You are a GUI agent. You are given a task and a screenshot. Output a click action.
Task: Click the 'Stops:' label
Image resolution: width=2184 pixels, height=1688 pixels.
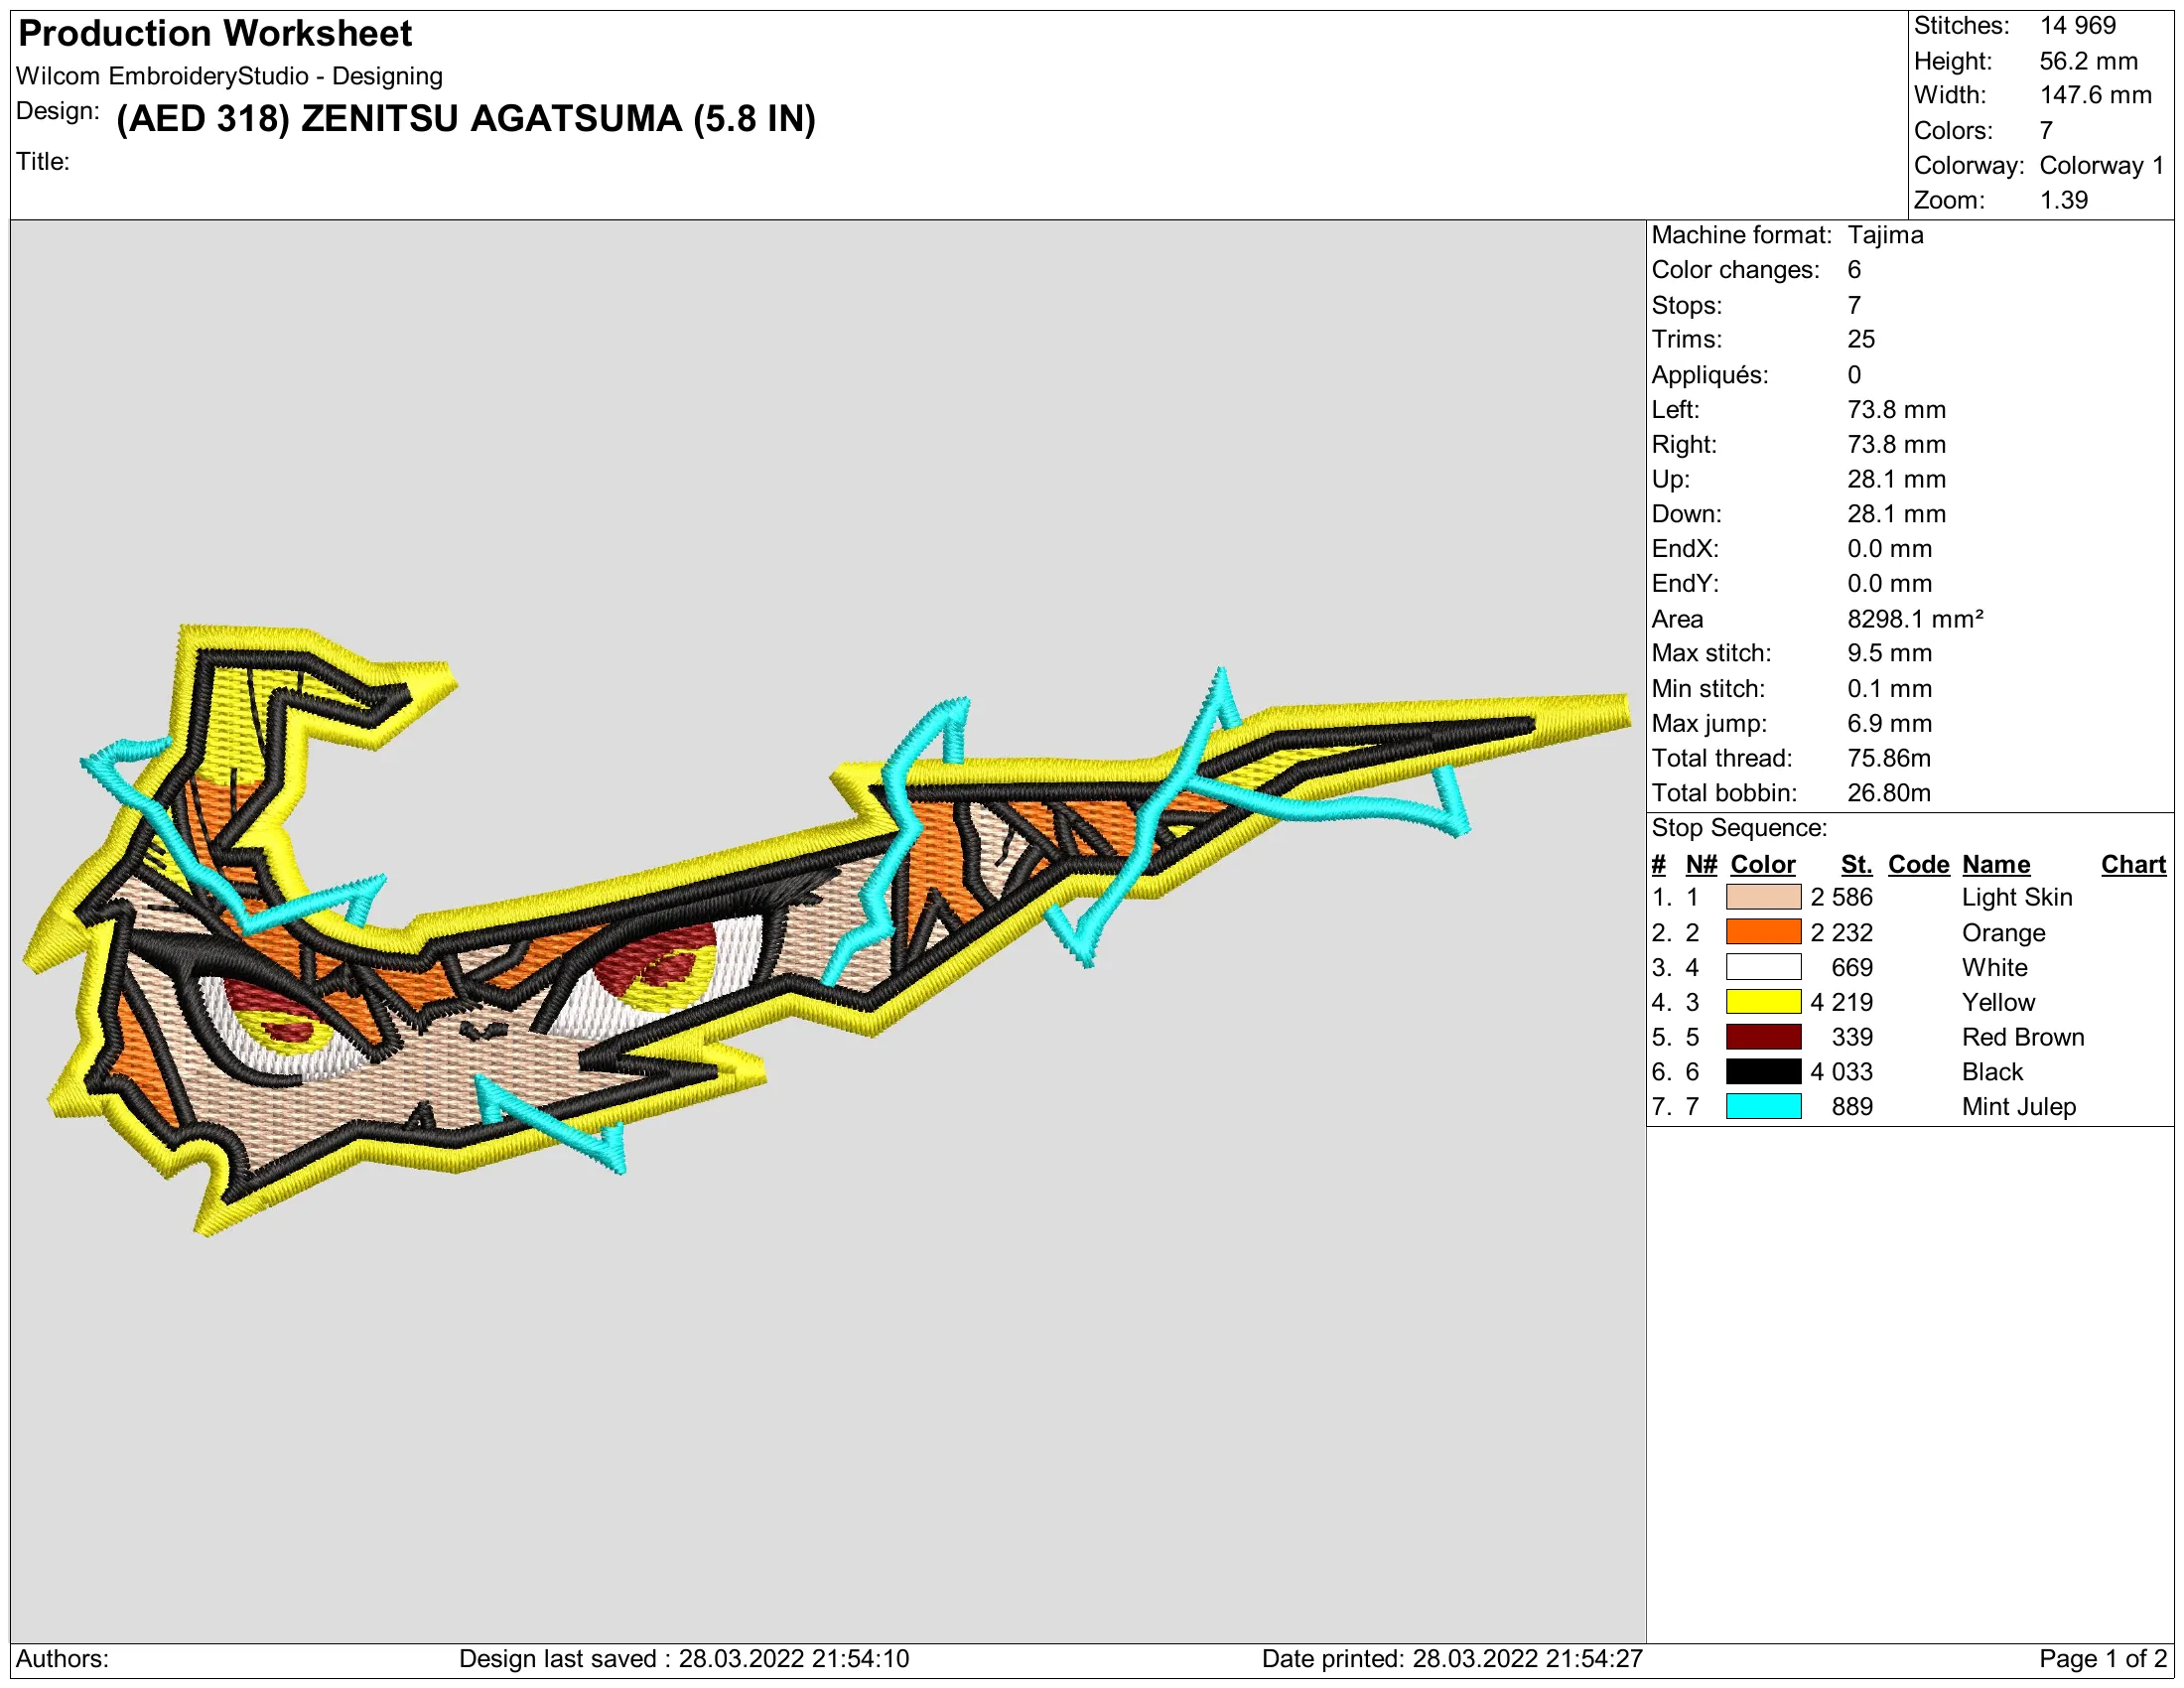(x=1686, y=305)
